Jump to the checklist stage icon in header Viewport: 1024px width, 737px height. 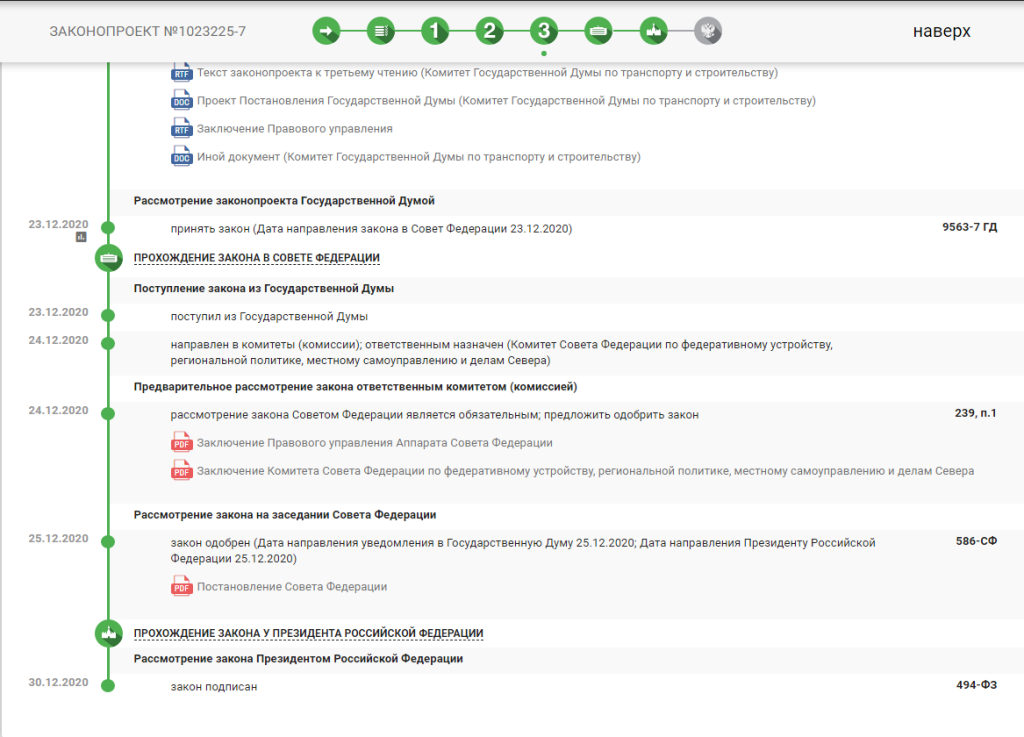[380, 31]
